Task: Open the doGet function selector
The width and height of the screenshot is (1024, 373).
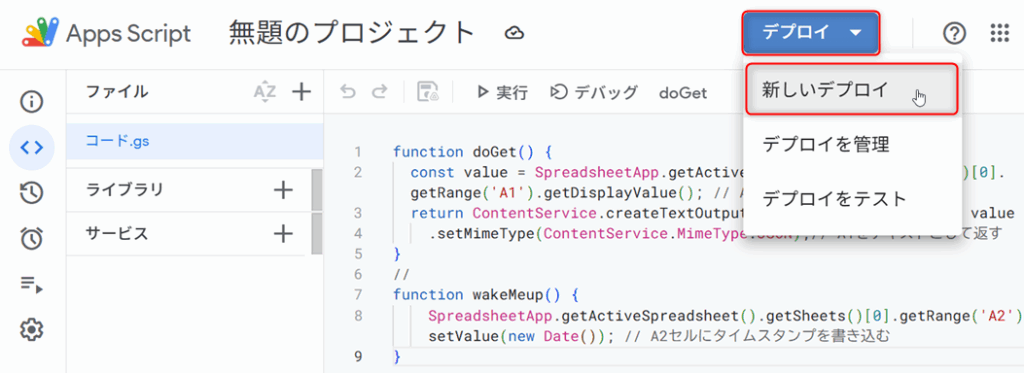Action: tap(683, 93)
